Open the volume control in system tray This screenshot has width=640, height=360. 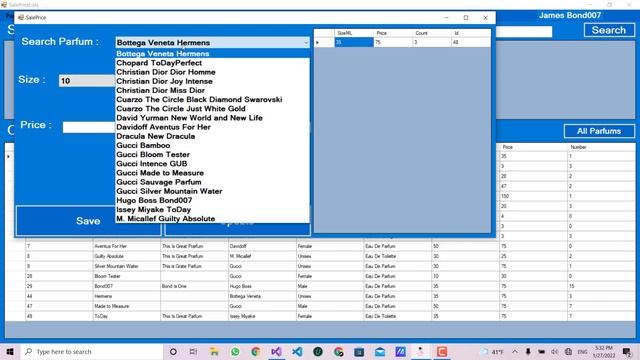pyautogui.click(x=554, y=351)
